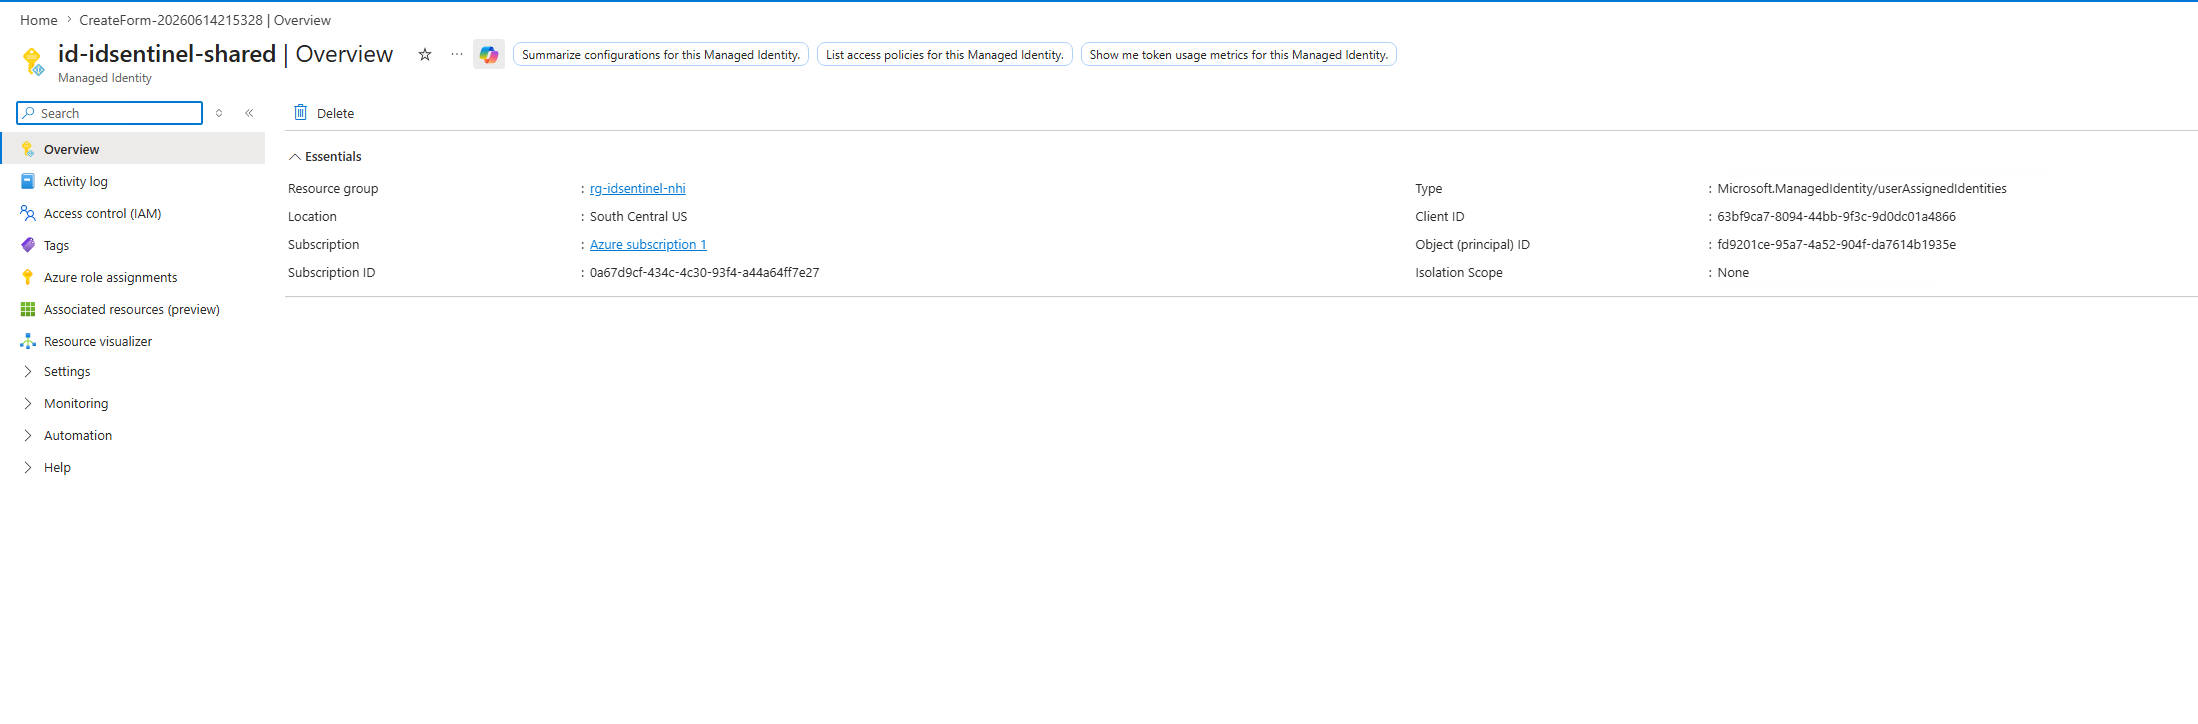The image size is (2198, 724).
Task: Click the Location value South Central US
Action: coord(638,216)
